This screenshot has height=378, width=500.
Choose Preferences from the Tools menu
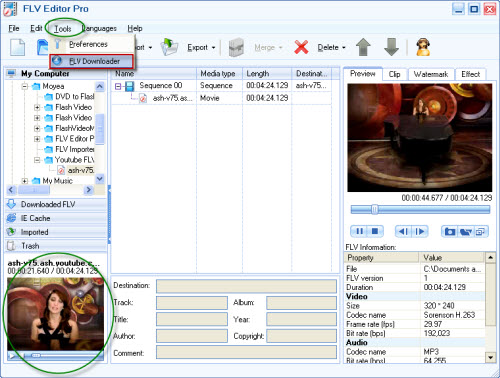[88, 44]
